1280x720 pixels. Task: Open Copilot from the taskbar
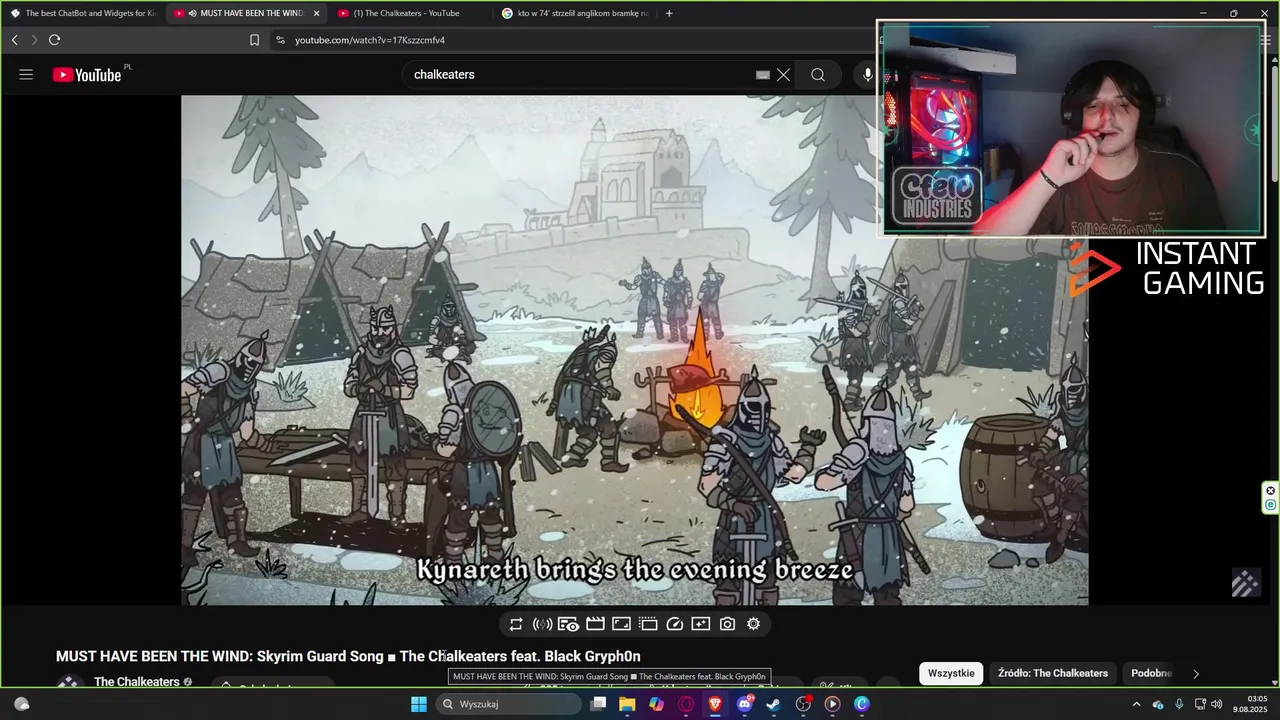point(656,704)
